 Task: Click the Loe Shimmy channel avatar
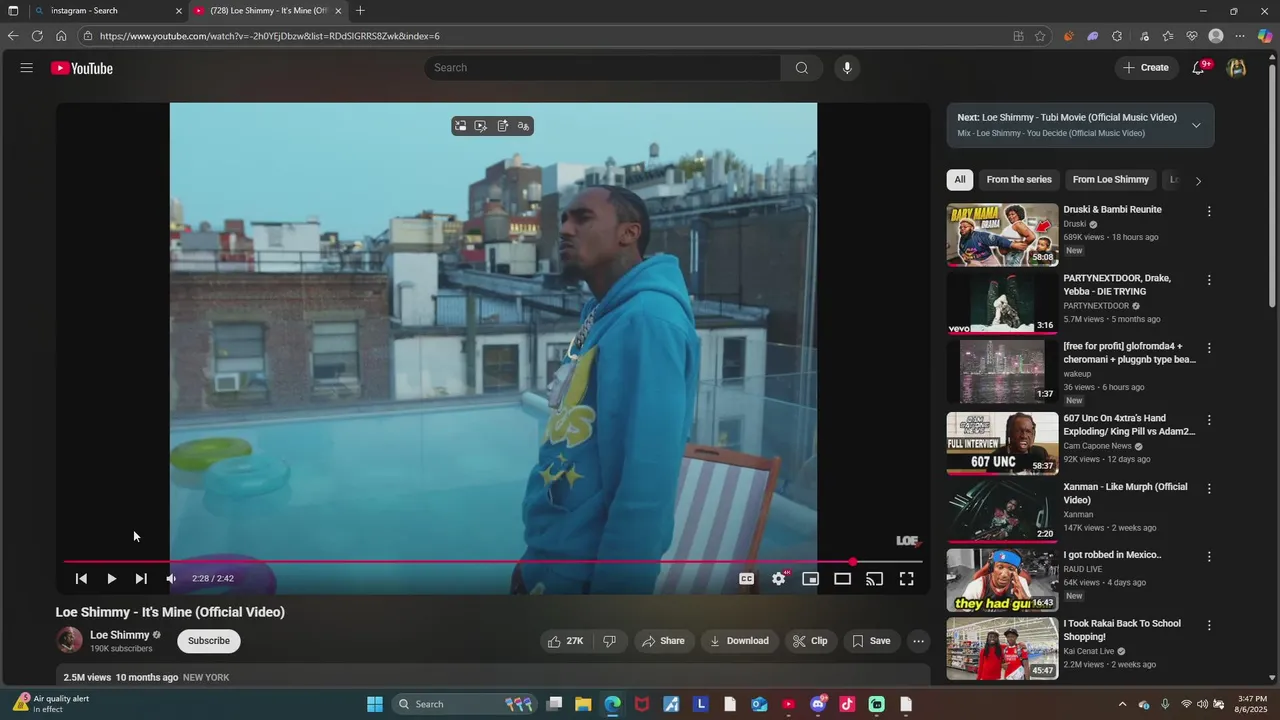(x=70, y=640)
